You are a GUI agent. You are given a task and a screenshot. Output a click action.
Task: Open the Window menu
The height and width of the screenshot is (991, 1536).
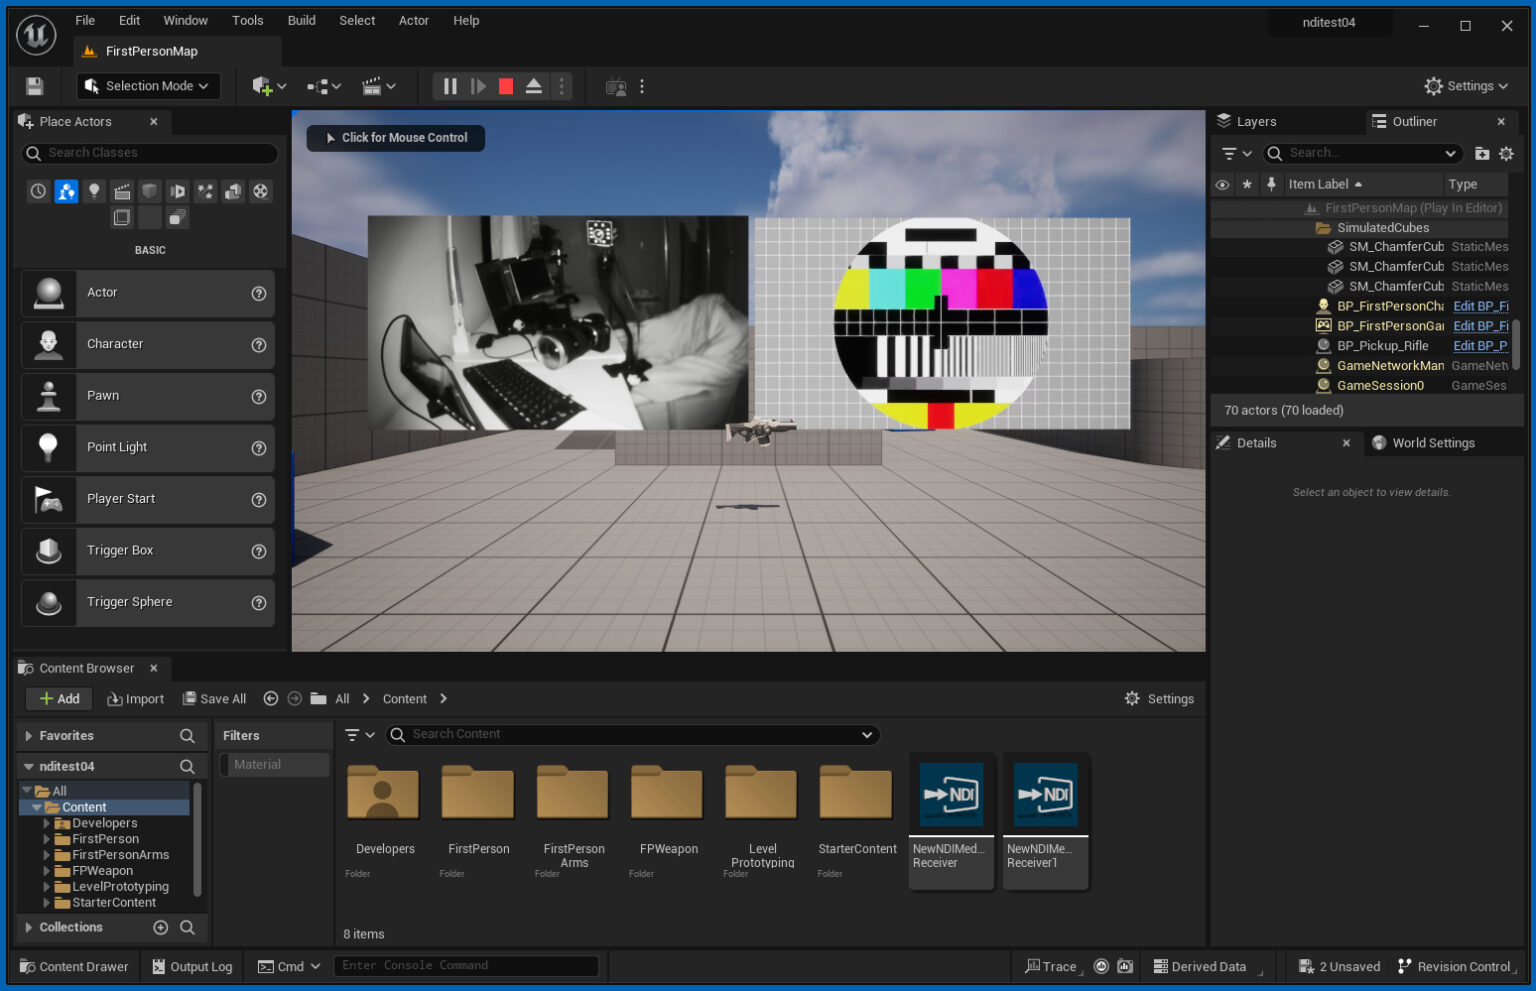pyautogui.click(x=185, y=20)
